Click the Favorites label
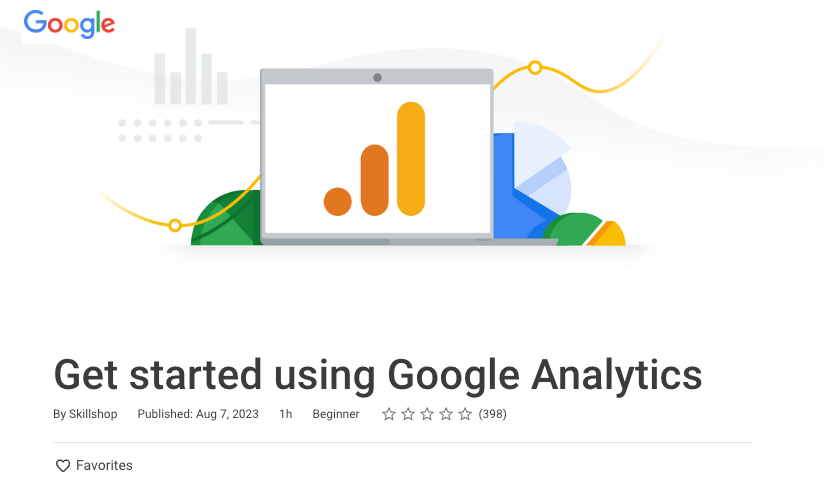The image size is (824, 493). 104,465
